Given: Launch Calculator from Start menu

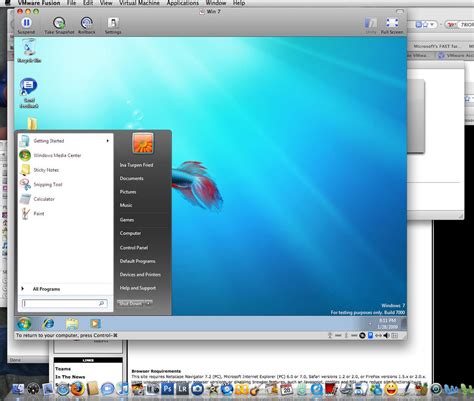Looking at the screenshot, I should 66,199.
